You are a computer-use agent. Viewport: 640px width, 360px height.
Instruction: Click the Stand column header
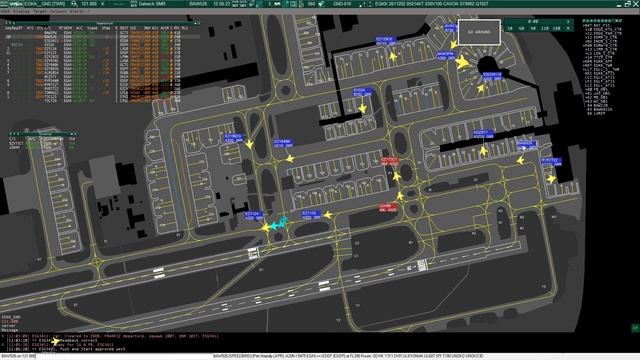(92, 28)
